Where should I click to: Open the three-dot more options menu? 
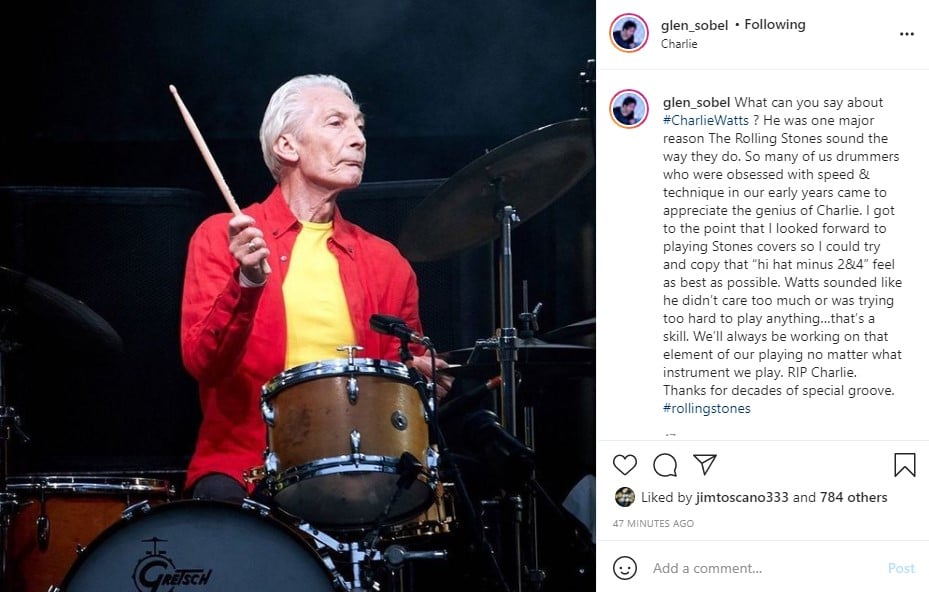[906, 34]
